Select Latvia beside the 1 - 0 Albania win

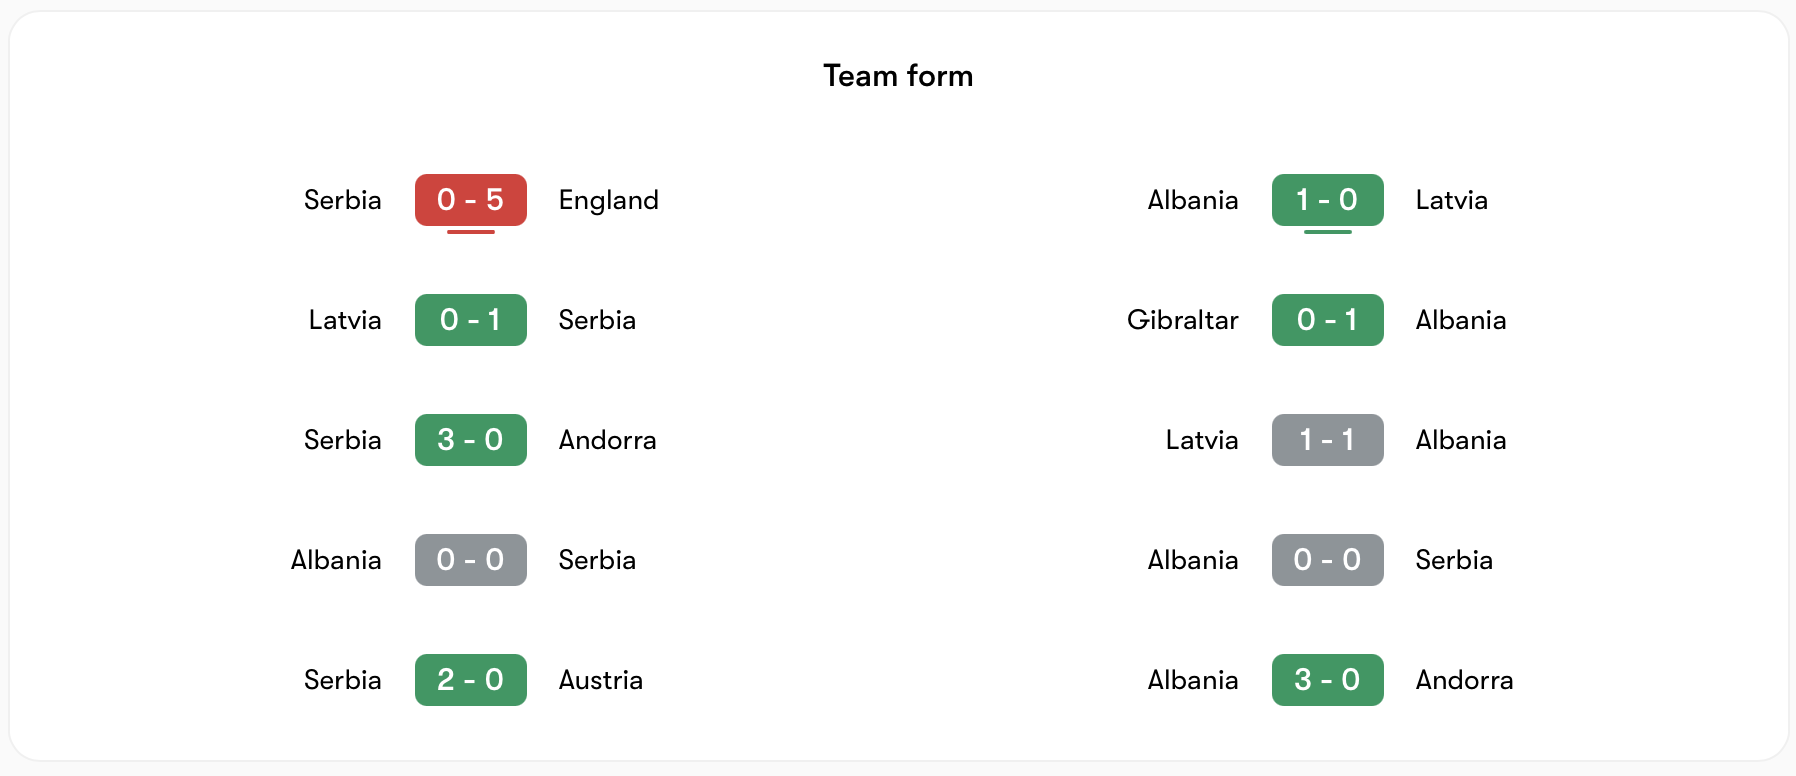(x=1451, y=200)
